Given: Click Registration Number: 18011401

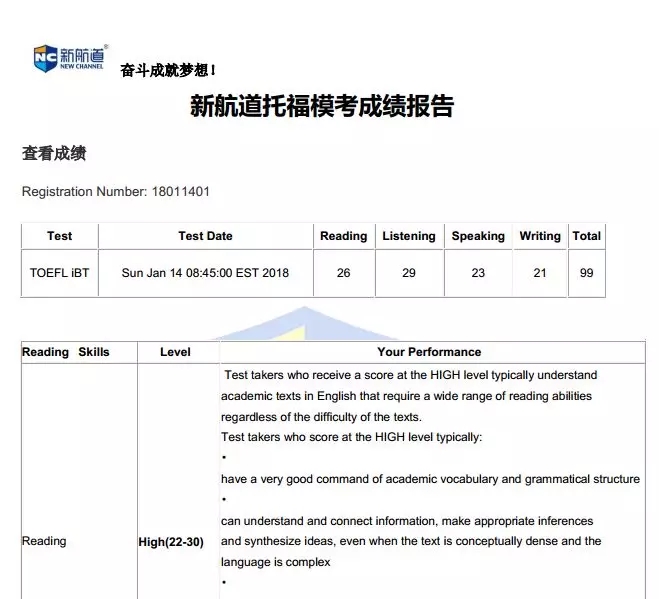Looking at the screenshot, I should (116, 192).
